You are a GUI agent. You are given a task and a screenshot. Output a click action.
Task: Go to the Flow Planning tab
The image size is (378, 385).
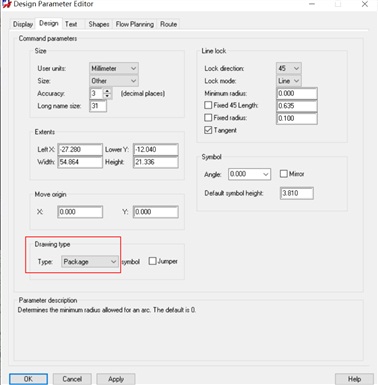(135, 24)
